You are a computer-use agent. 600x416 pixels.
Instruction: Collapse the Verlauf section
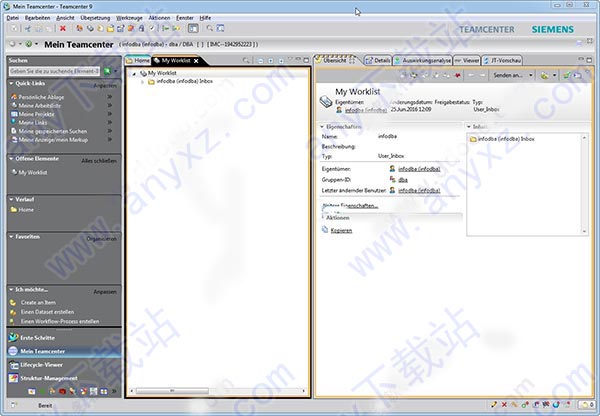click(11, 199)
